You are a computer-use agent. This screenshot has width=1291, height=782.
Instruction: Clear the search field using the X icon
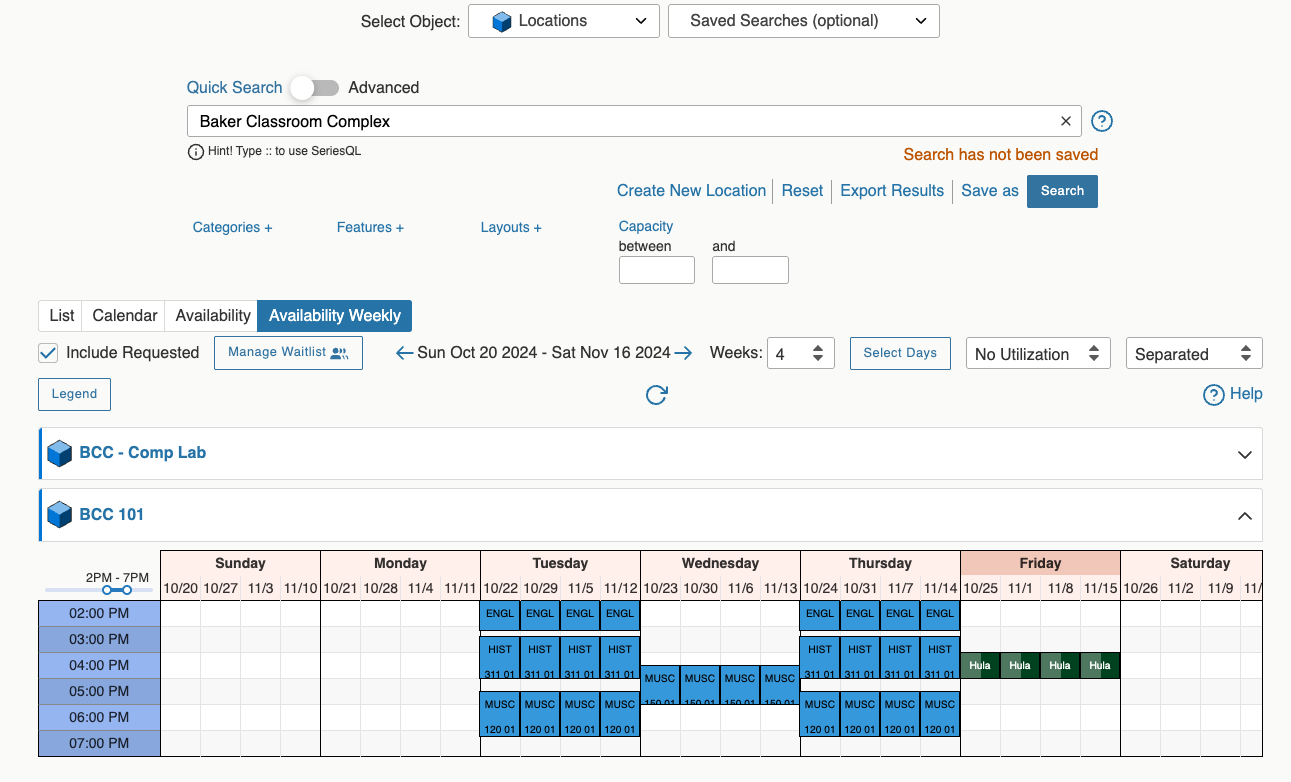pos(1065,121)
